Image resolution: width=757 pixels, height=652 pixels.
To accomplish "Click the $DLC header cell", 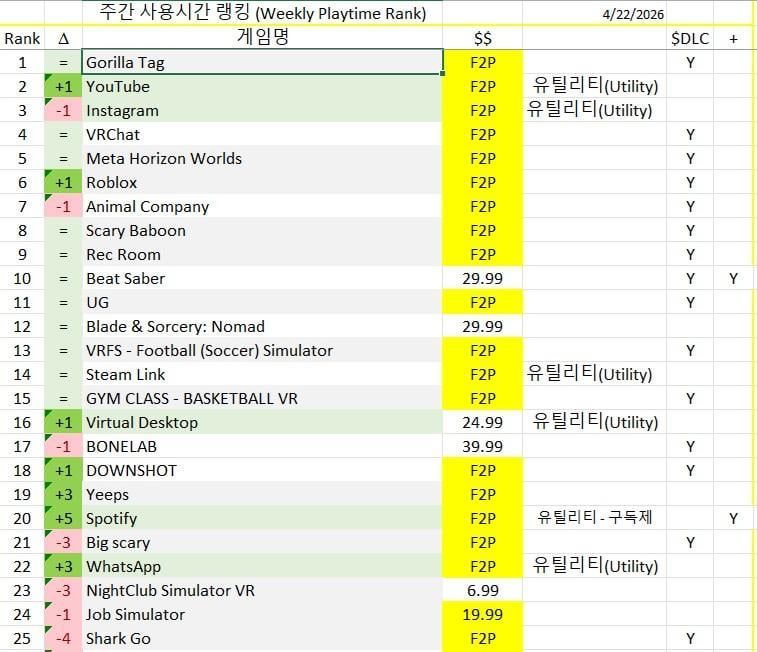I will [x=690, y=38].
